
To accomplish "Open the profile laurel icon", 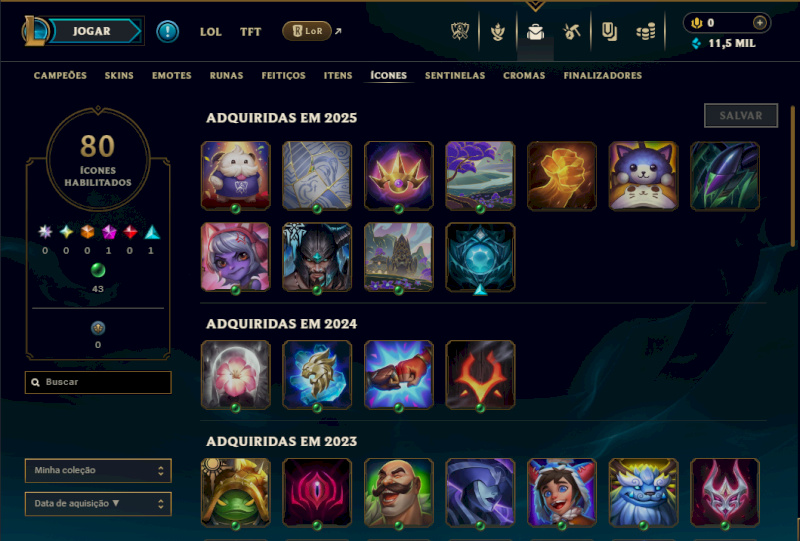I will click(497, 32).
